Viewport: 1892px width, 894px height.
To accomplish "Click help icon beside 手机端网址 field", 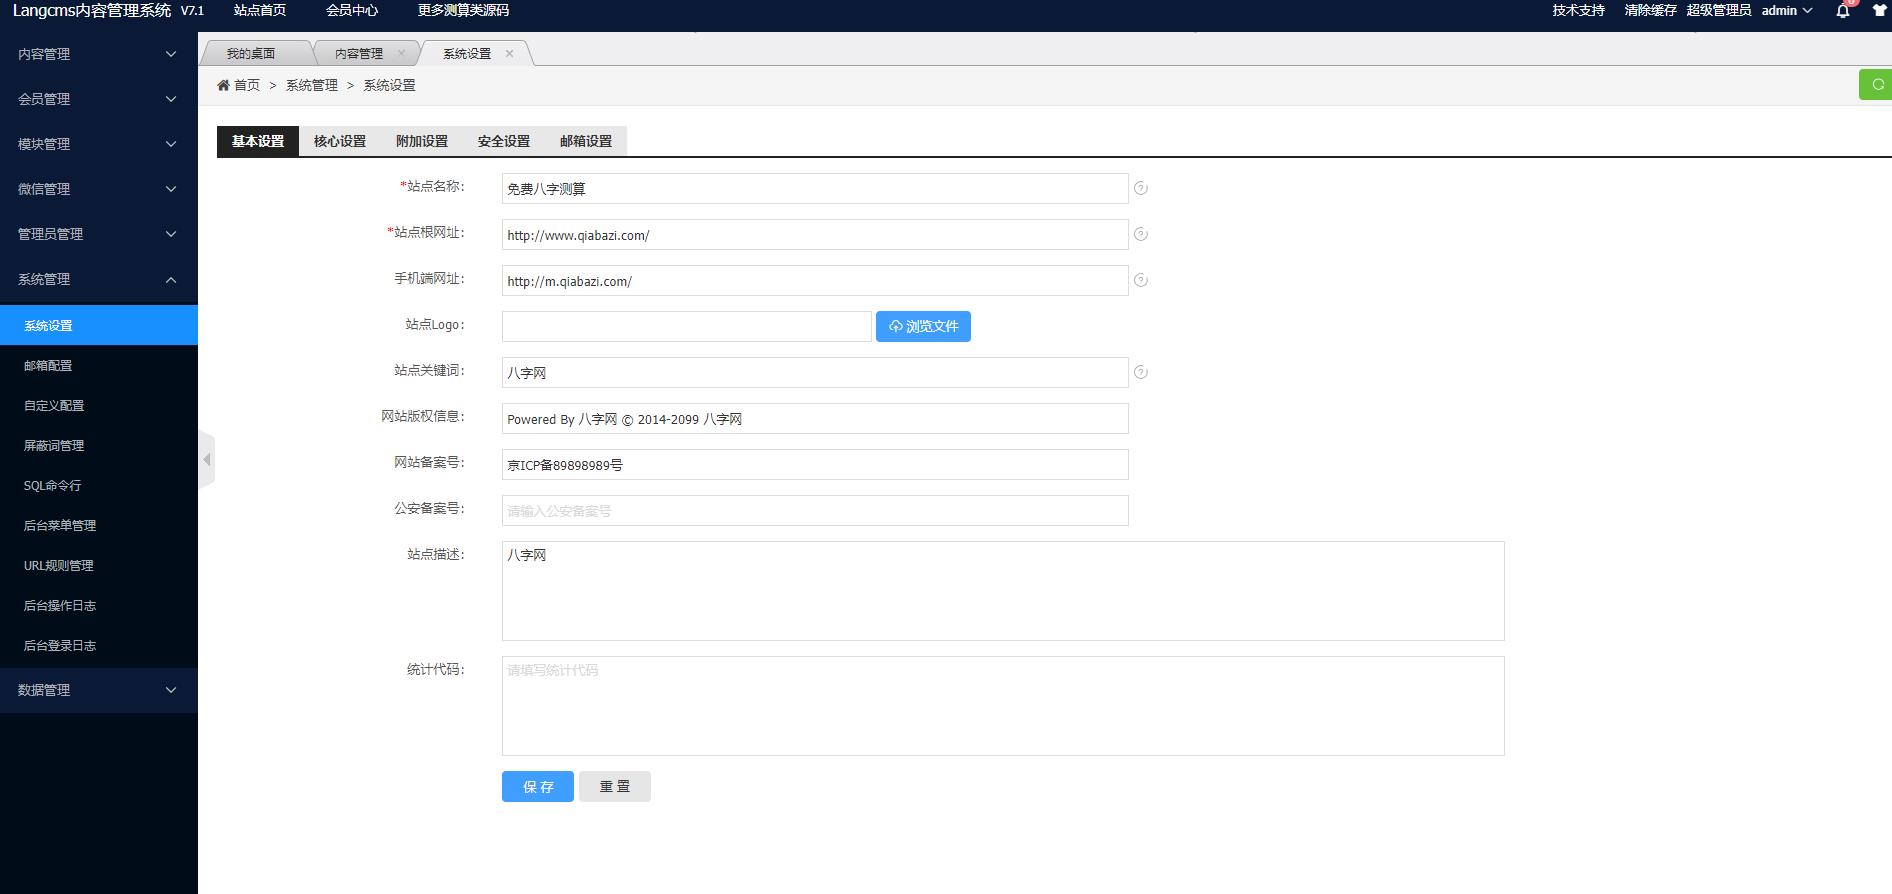I will tap(1140, 280).
